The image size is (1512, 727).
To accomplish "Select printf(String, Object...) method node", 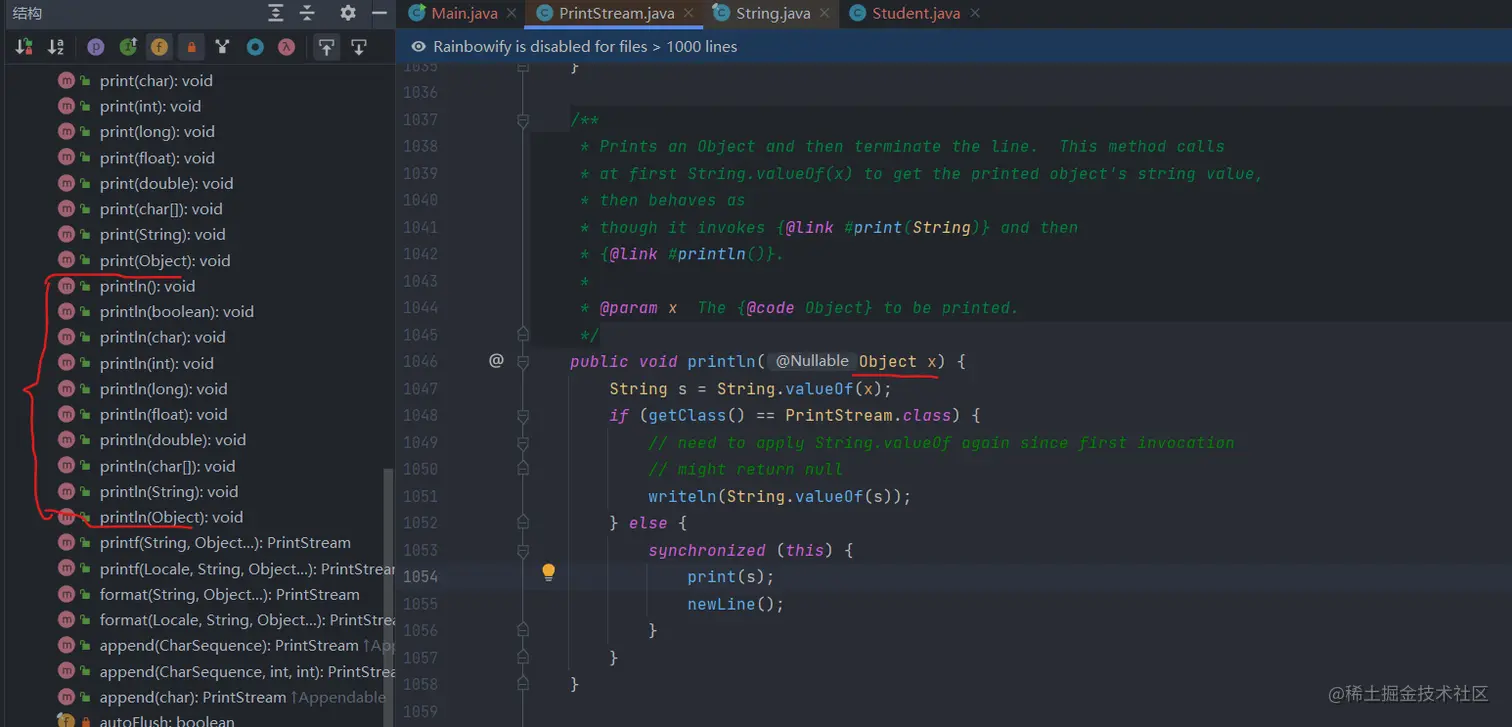I will pos(225,543).
